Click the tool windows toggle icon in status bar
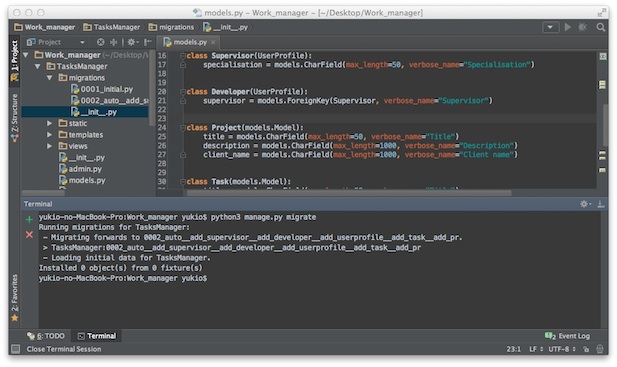This screenshot has height=367, width=617. [15, 349]
